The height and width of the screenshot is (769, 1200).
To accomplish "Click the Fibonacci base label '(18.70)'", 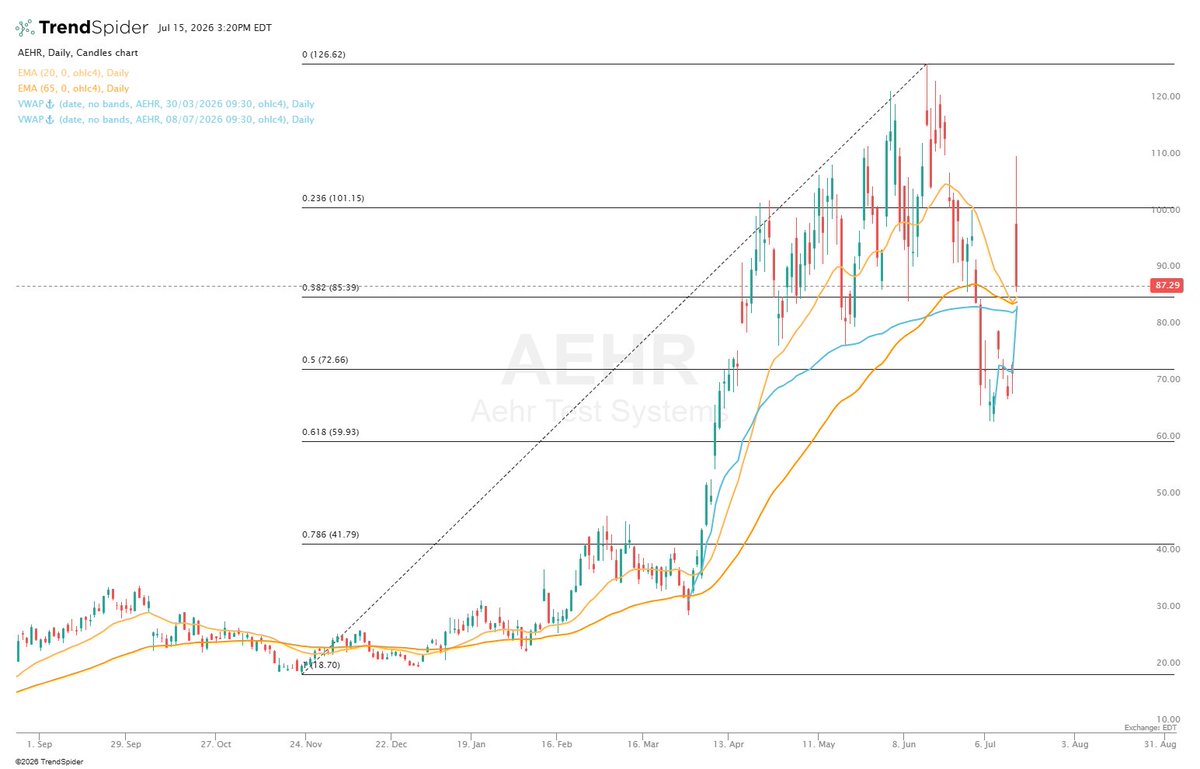I will point(324,664).
